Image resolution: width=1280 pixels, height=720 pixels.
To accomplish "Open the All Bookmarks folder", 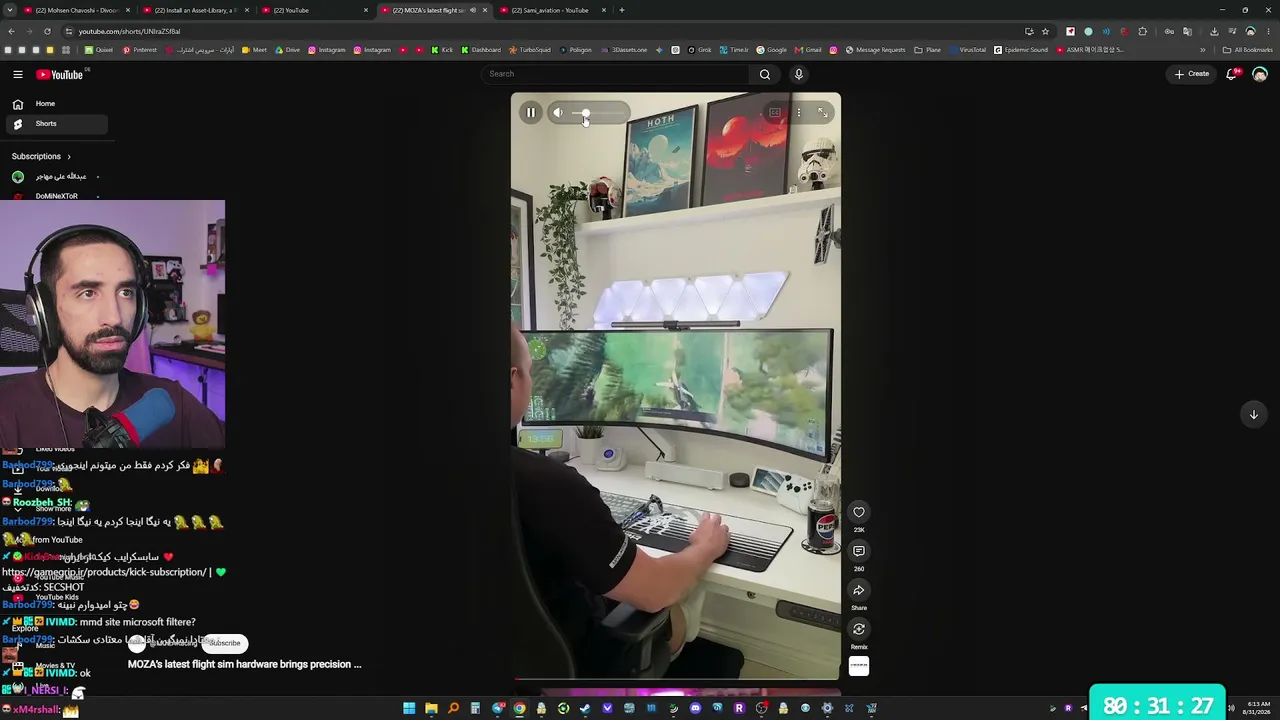I will [x=1249, y=50].
